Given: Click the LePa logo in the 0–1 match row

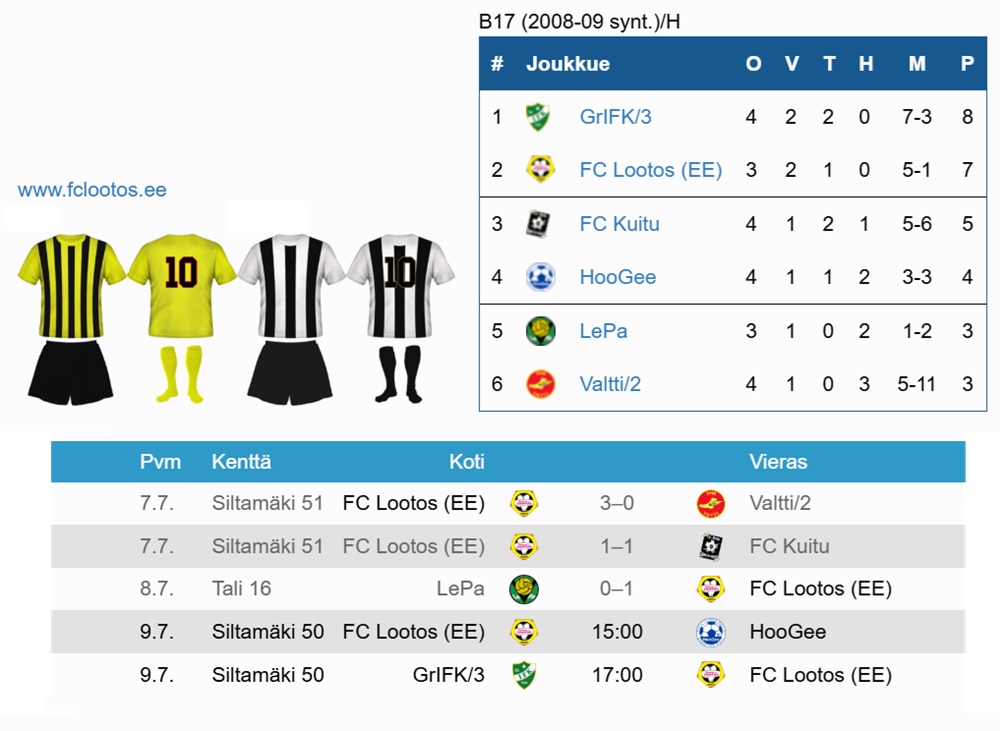Looking at the screenshot, I should pos(524,589).
